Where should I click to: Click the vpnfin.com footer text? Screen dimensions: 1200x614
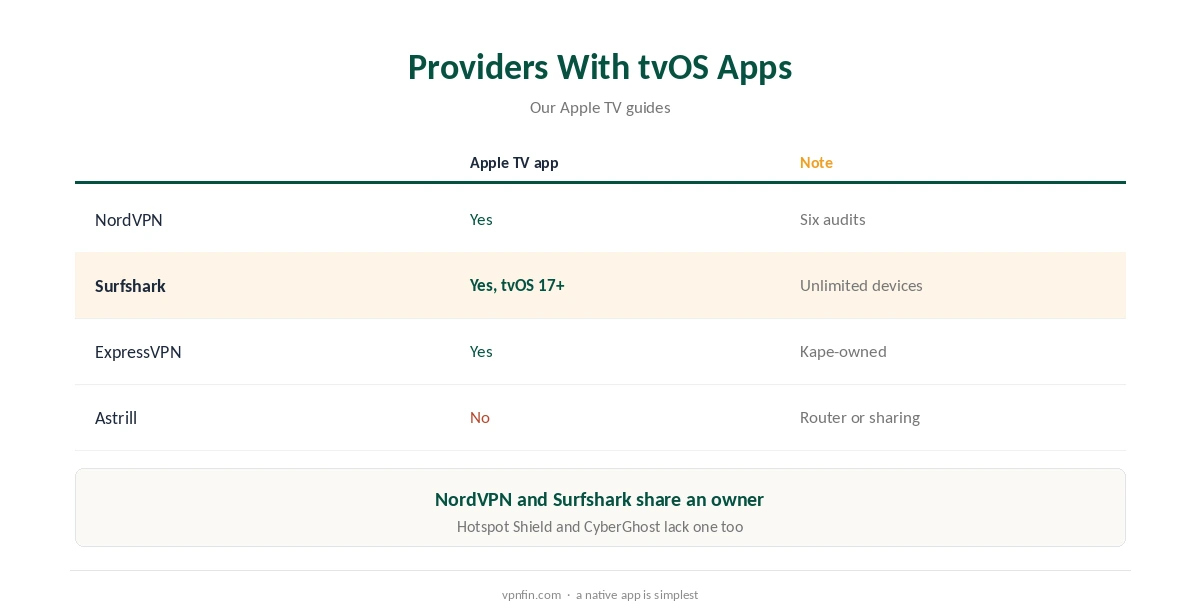531,595
